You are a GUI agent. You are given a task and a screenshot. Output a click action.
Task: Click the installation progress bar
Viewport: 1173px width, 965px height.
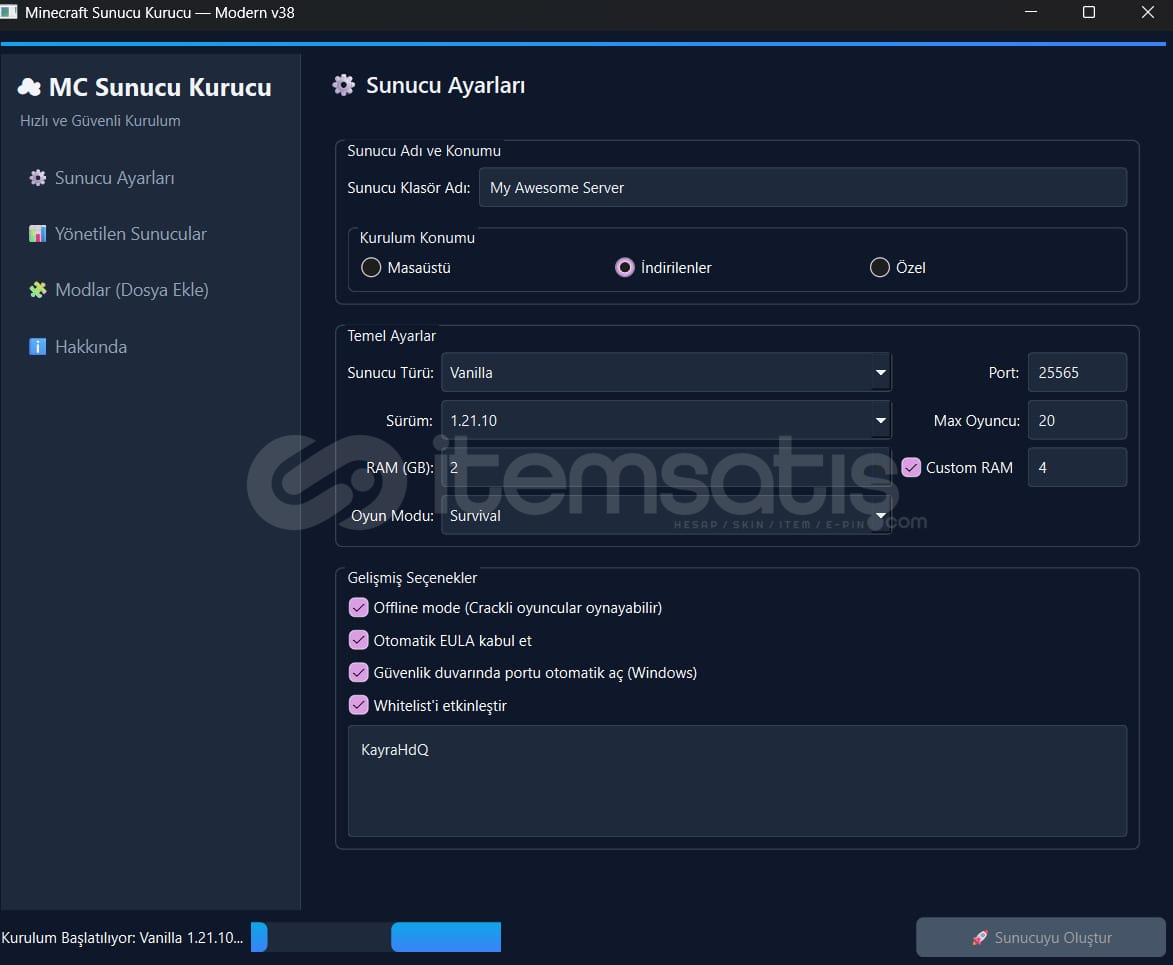(375, 937)
